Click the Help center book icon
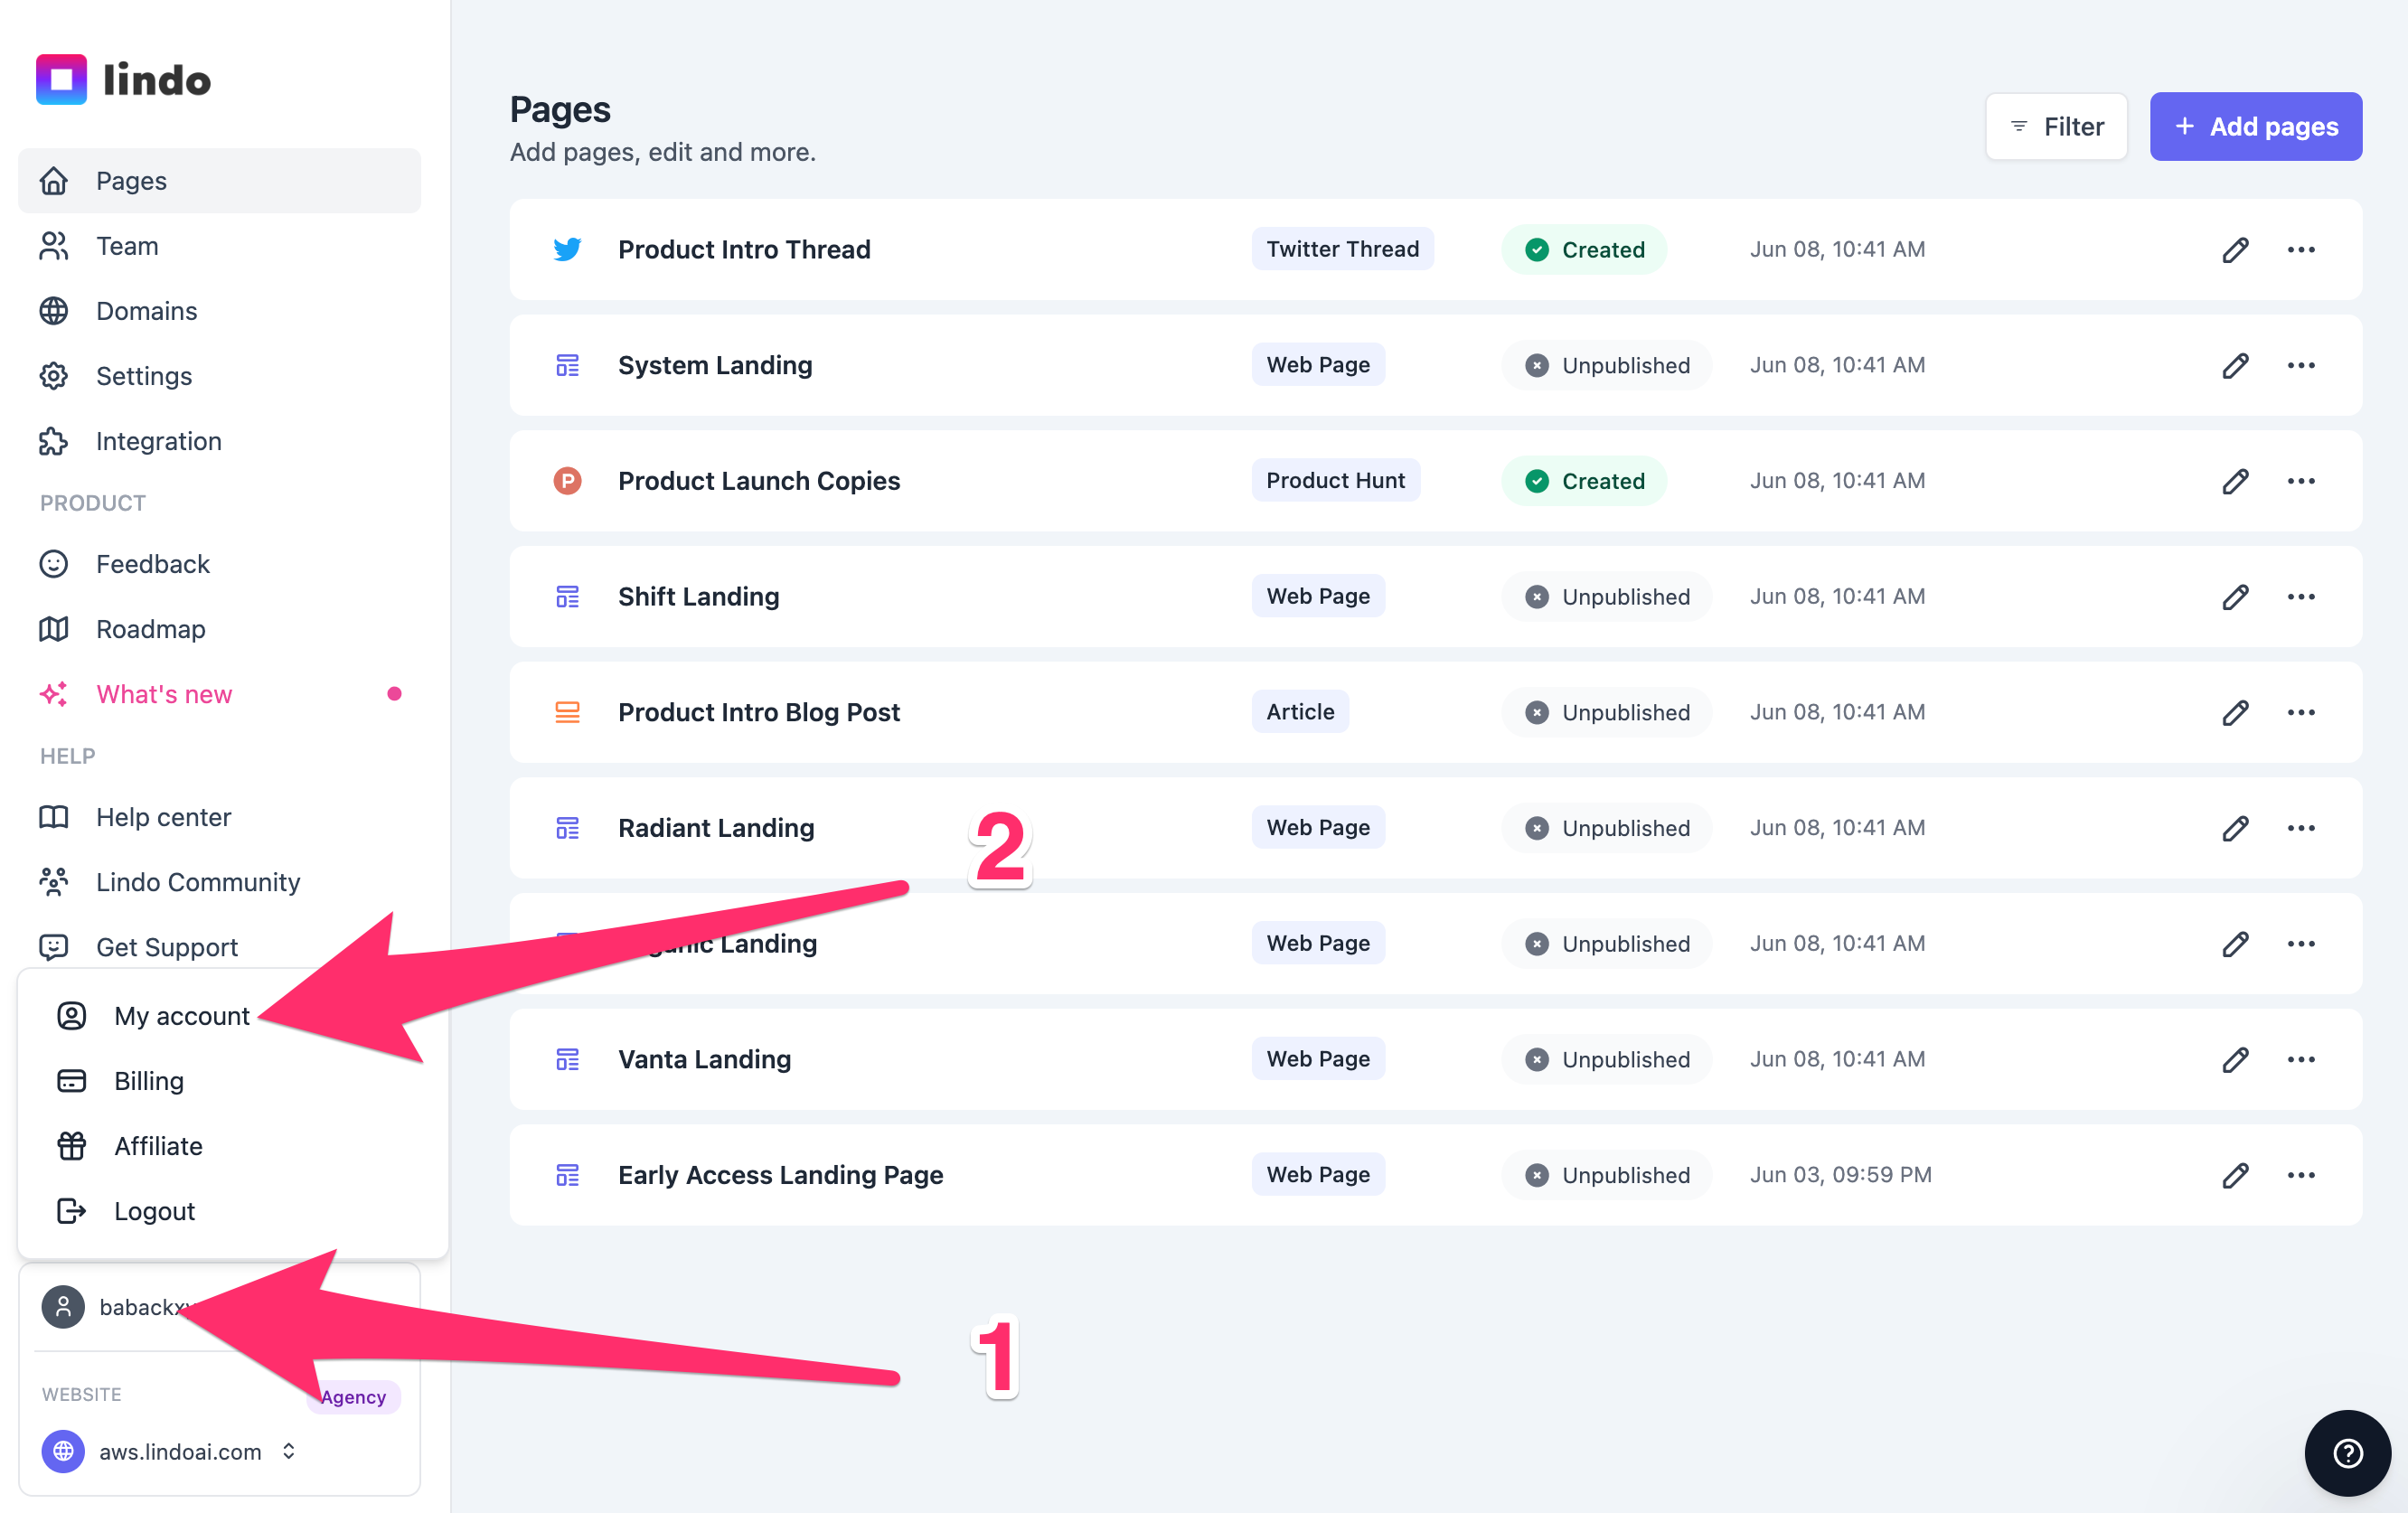2408x1513 pixels. [x=54, y=817]
